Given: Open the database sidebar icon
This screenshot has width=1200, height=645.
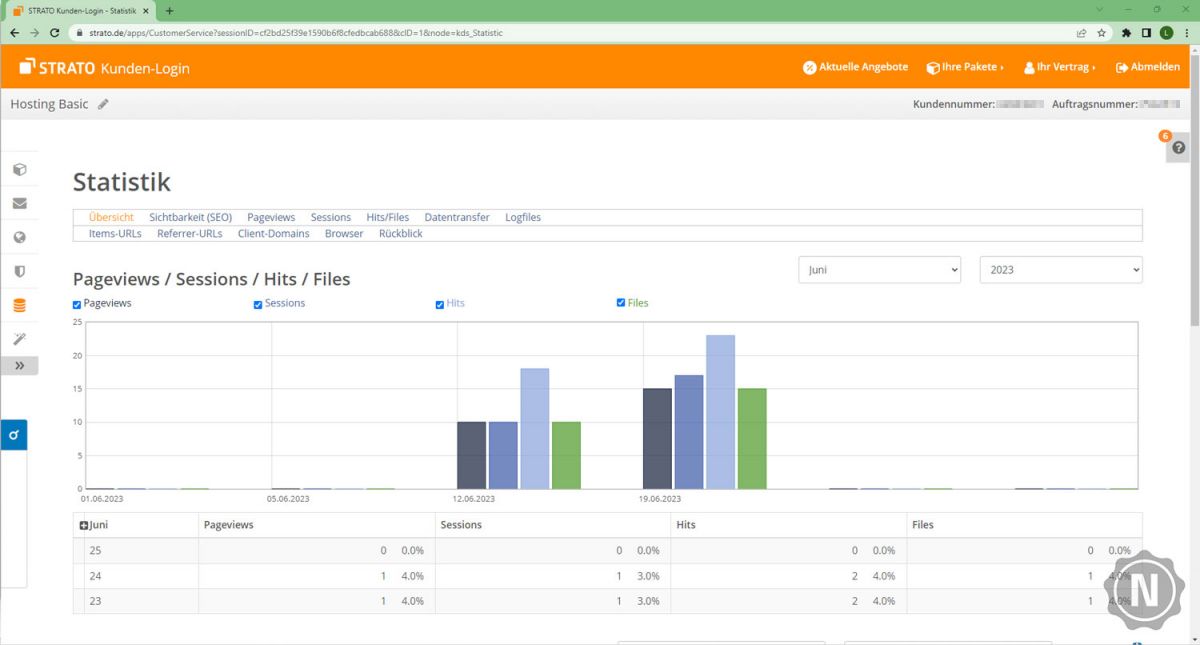Looking at the screenshot, I should [x=19, y=305].
